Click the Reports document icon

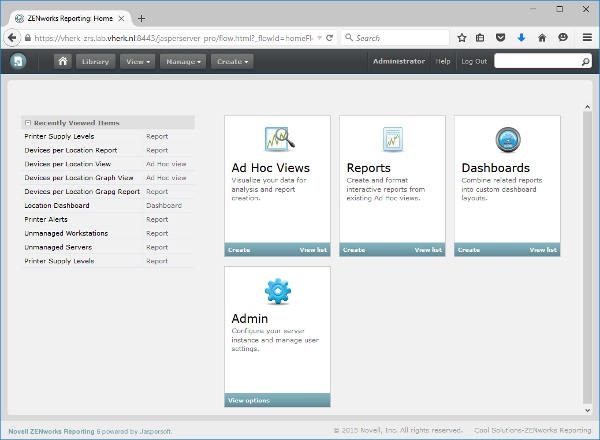(393, 139)
